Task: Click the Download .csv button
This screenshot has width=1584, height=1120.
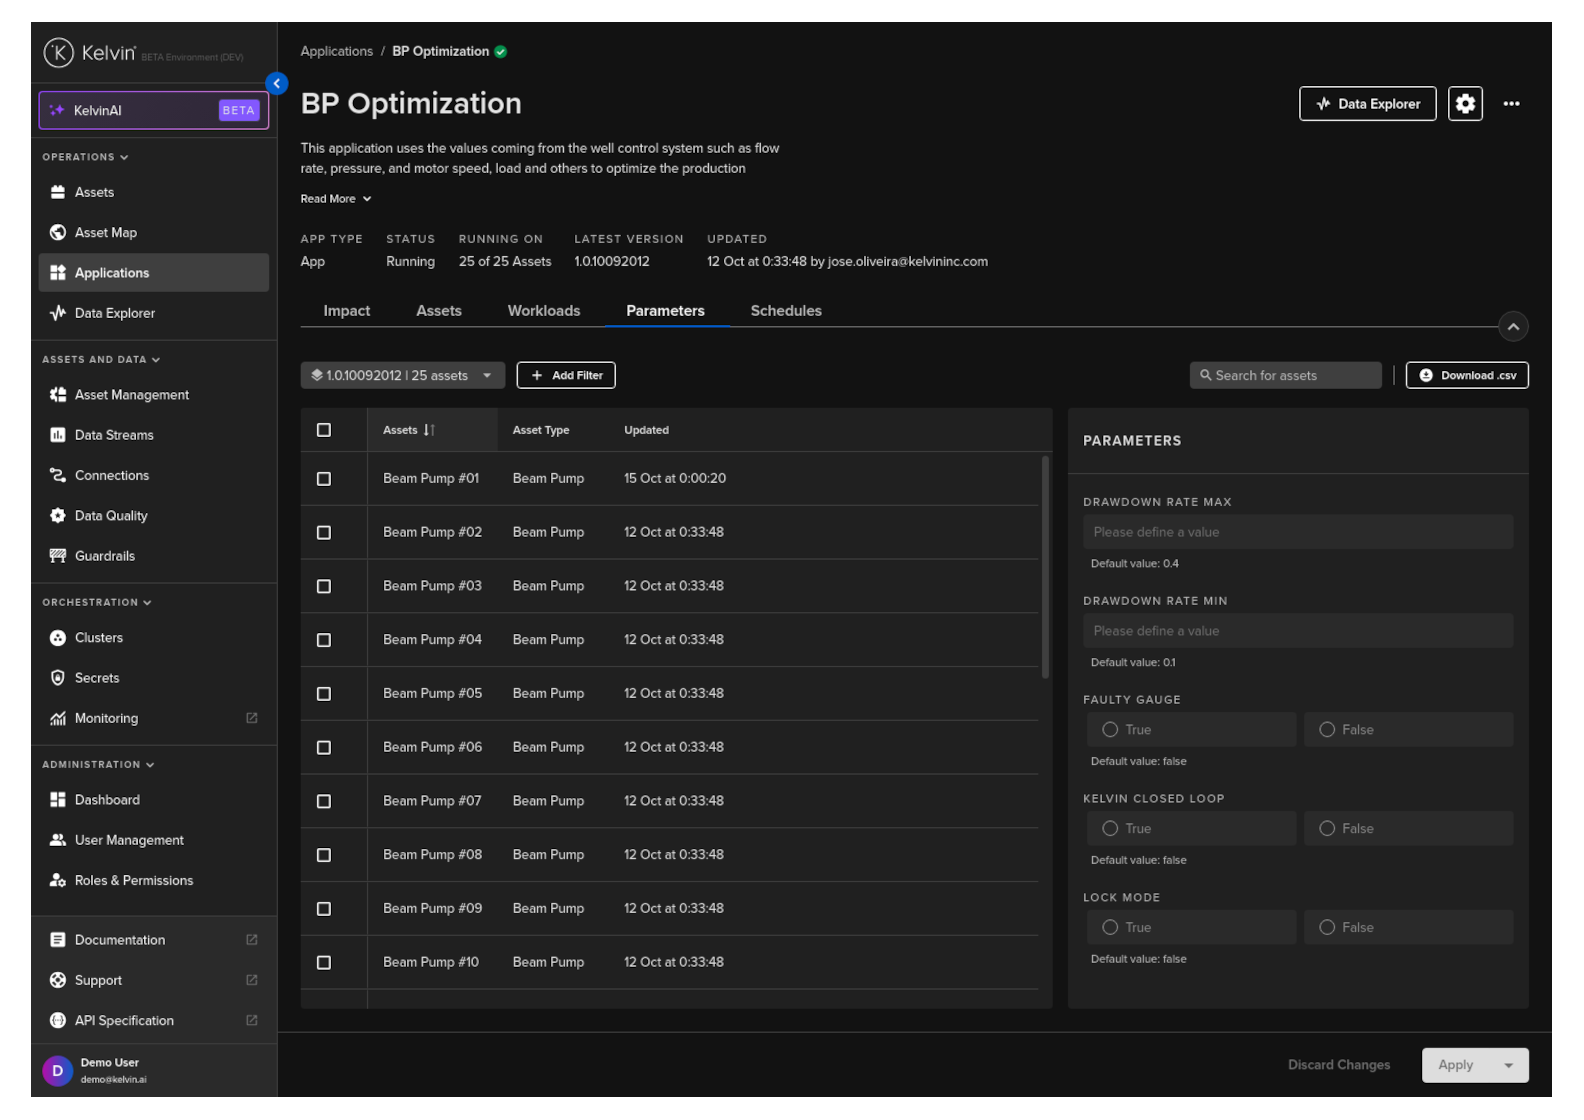Action: coord(1466,376)
